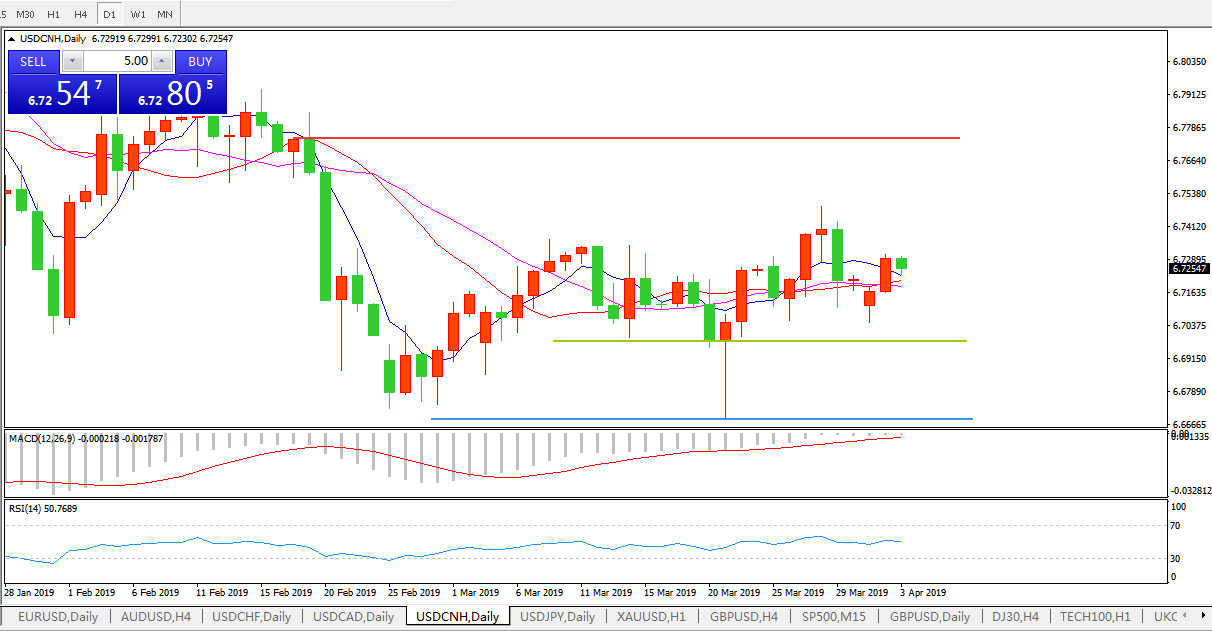This screenshot has height=631, width=1212.
Task: Increase lot volume with up arrow
Action: pos(161,61)
